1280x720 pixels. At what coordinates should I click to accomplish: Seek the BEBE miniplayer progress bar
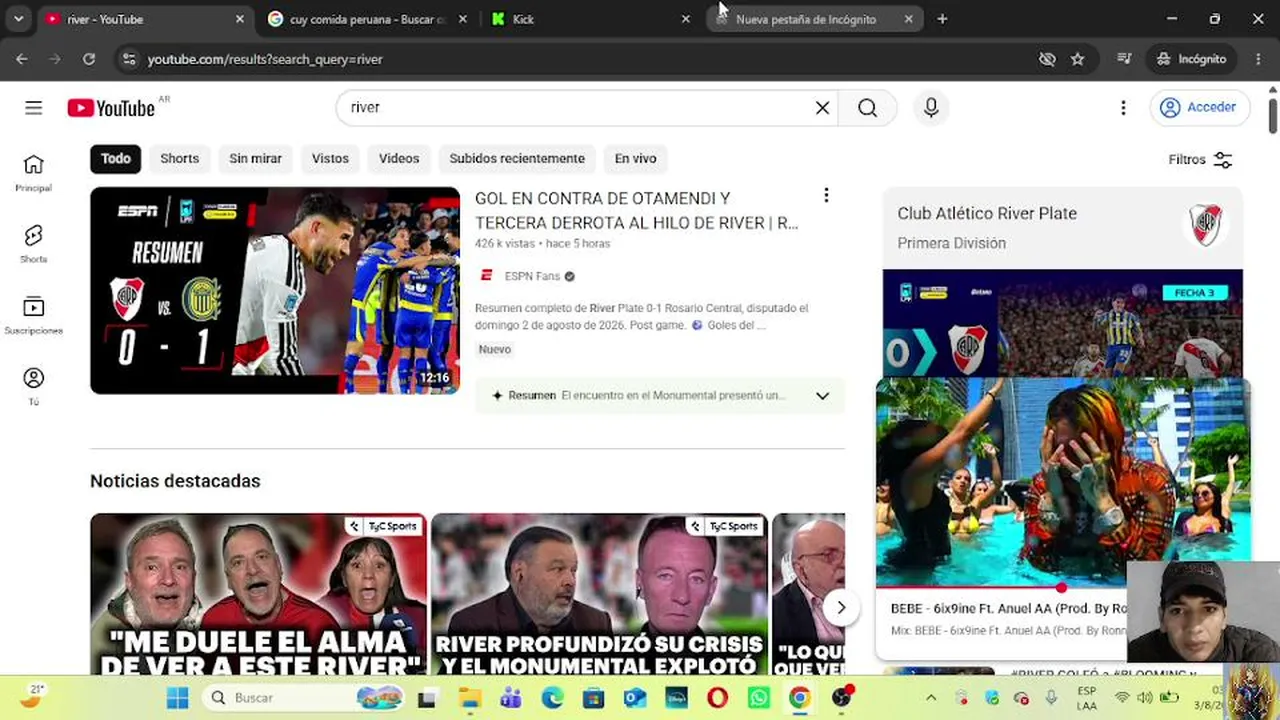click(x=1063, y=587)
